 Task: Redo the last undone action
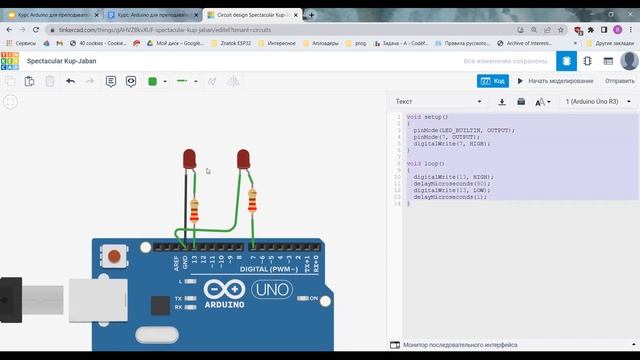click(90, 81)
